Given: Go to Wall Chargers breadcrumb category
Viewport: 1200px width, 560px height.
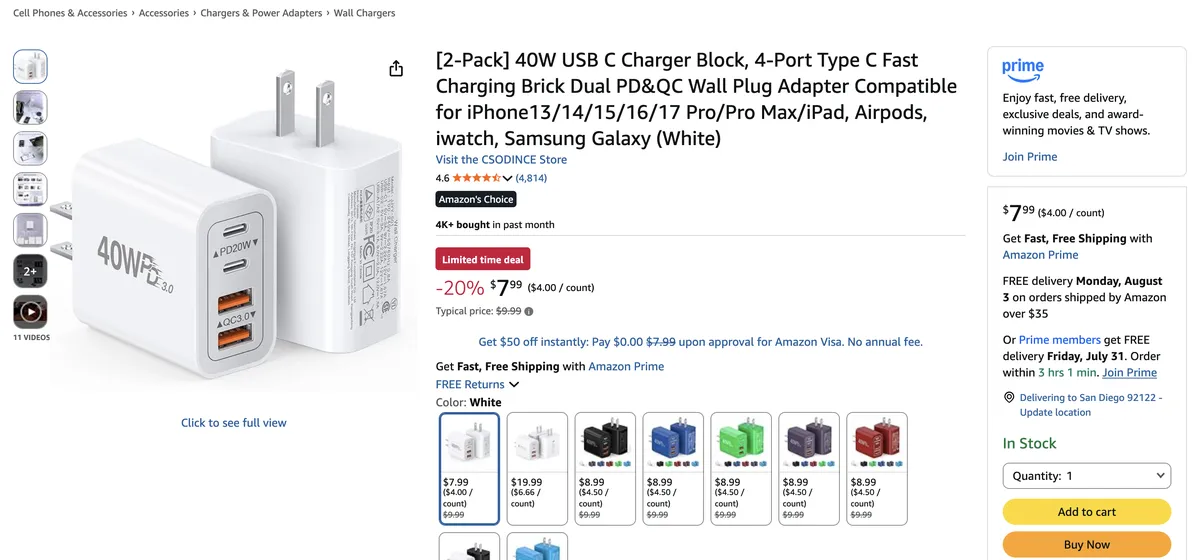Looking at the screenshot, I should 364,13.
